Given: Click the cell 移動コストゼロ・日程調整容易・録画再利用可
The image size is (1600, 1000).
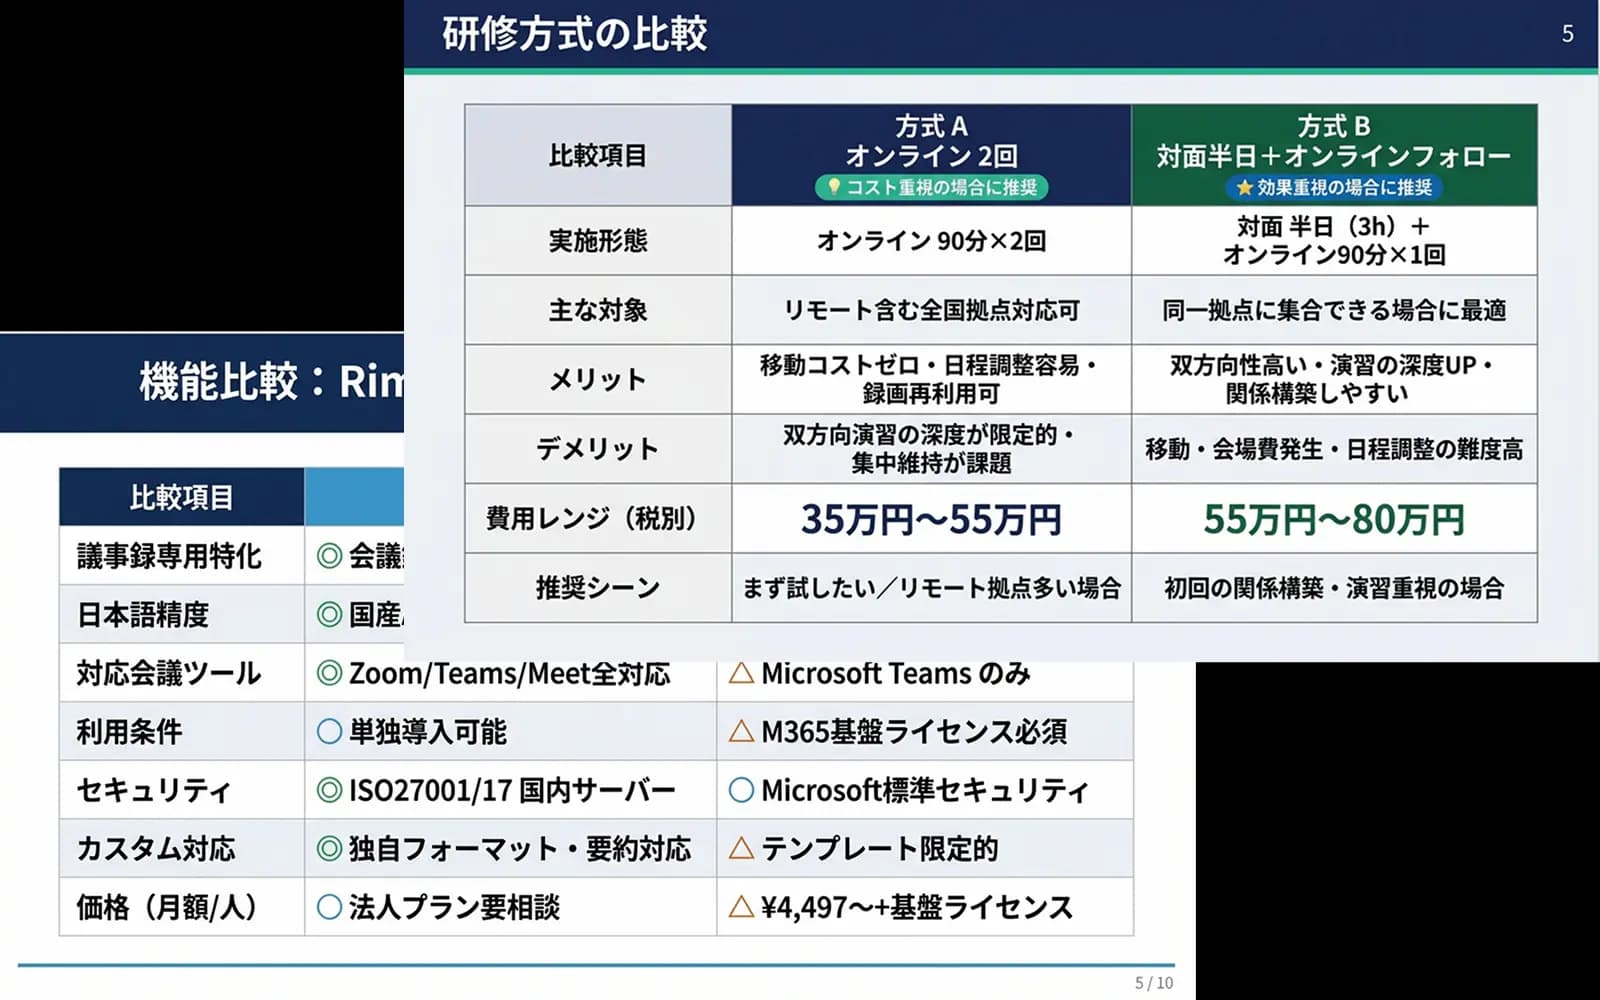Looking at the screenshot, I should [931, 380].
